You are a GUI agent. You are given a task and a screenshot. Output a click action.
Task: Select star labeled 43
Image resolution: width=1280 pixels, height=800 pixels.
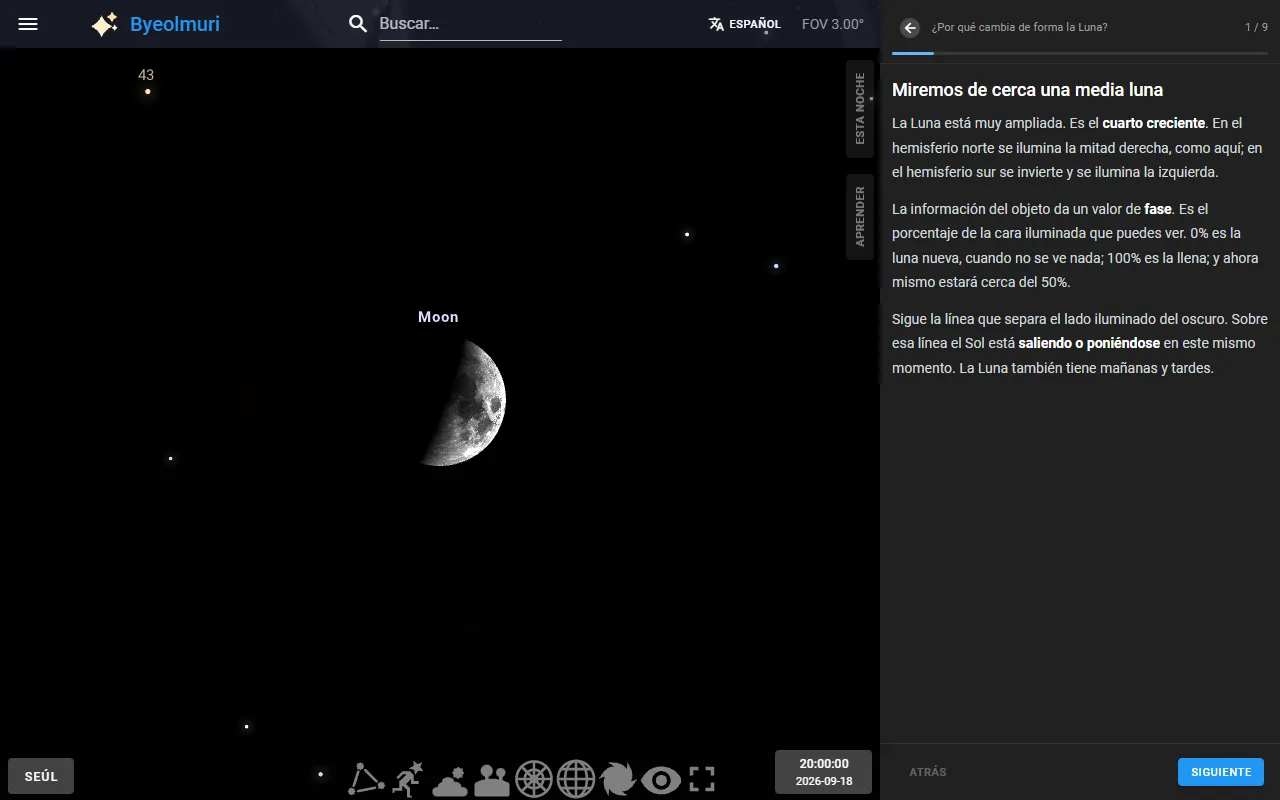pyautogui.click(x=147, y=91)
